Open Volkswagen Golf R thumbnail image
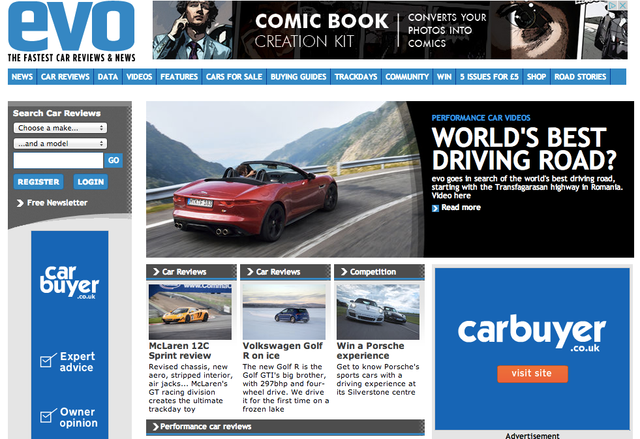Image resolution: width=640 pixels, height=439 pixels. pos(284,312)
